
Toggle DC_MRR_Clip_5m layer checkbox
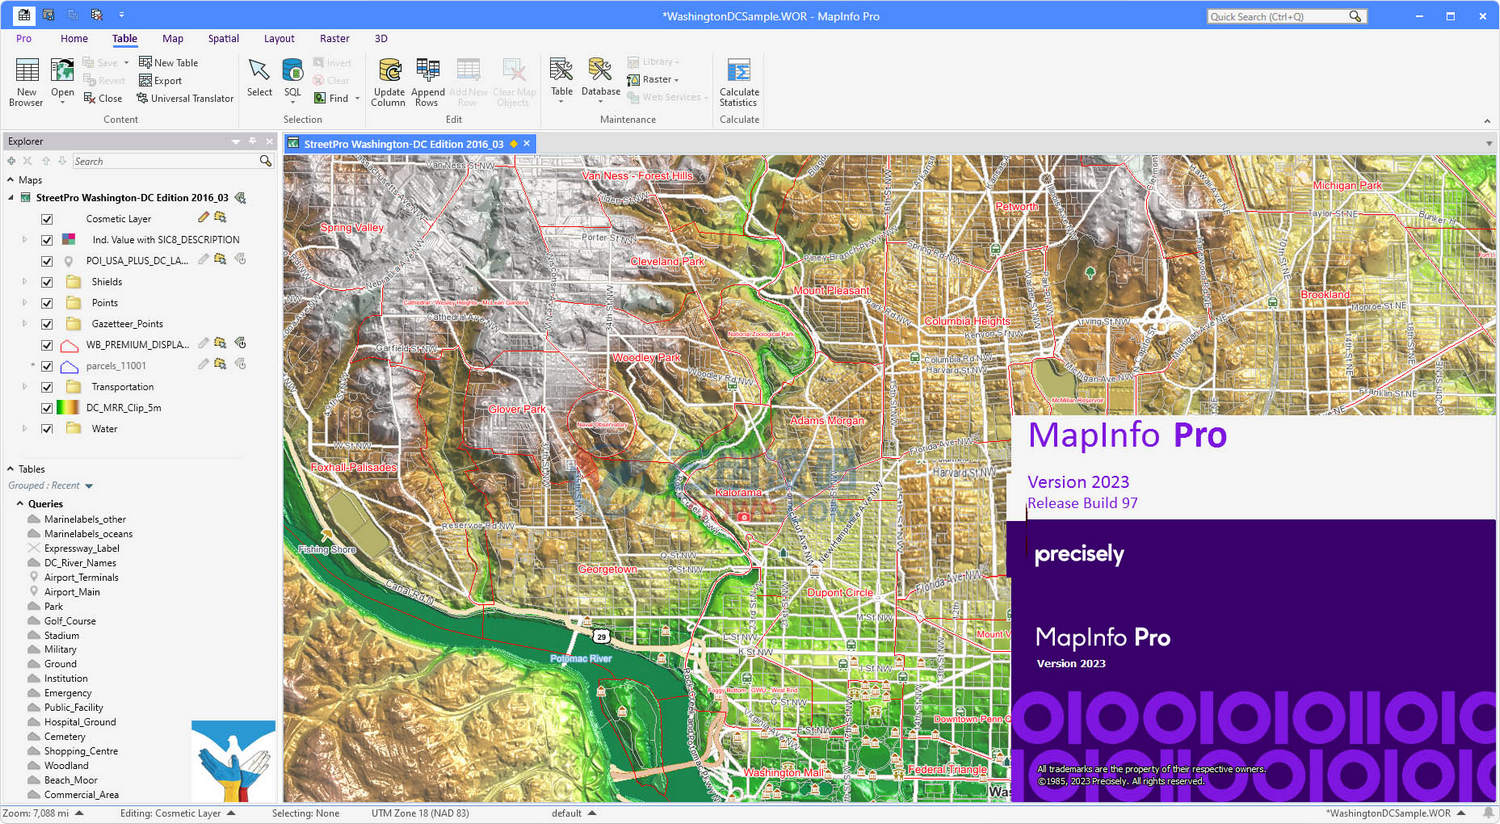click(x=47, y=408)
